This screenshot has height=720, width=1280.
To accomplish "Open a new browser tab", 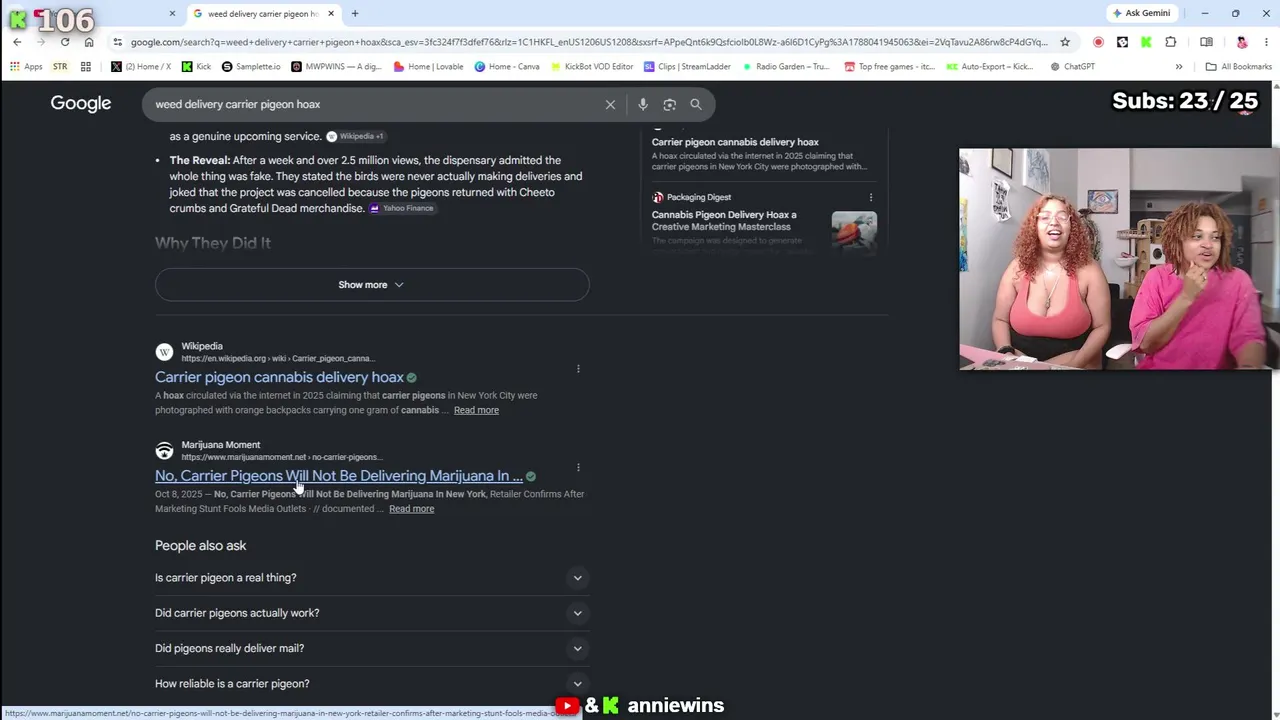I will click(355, 14).
